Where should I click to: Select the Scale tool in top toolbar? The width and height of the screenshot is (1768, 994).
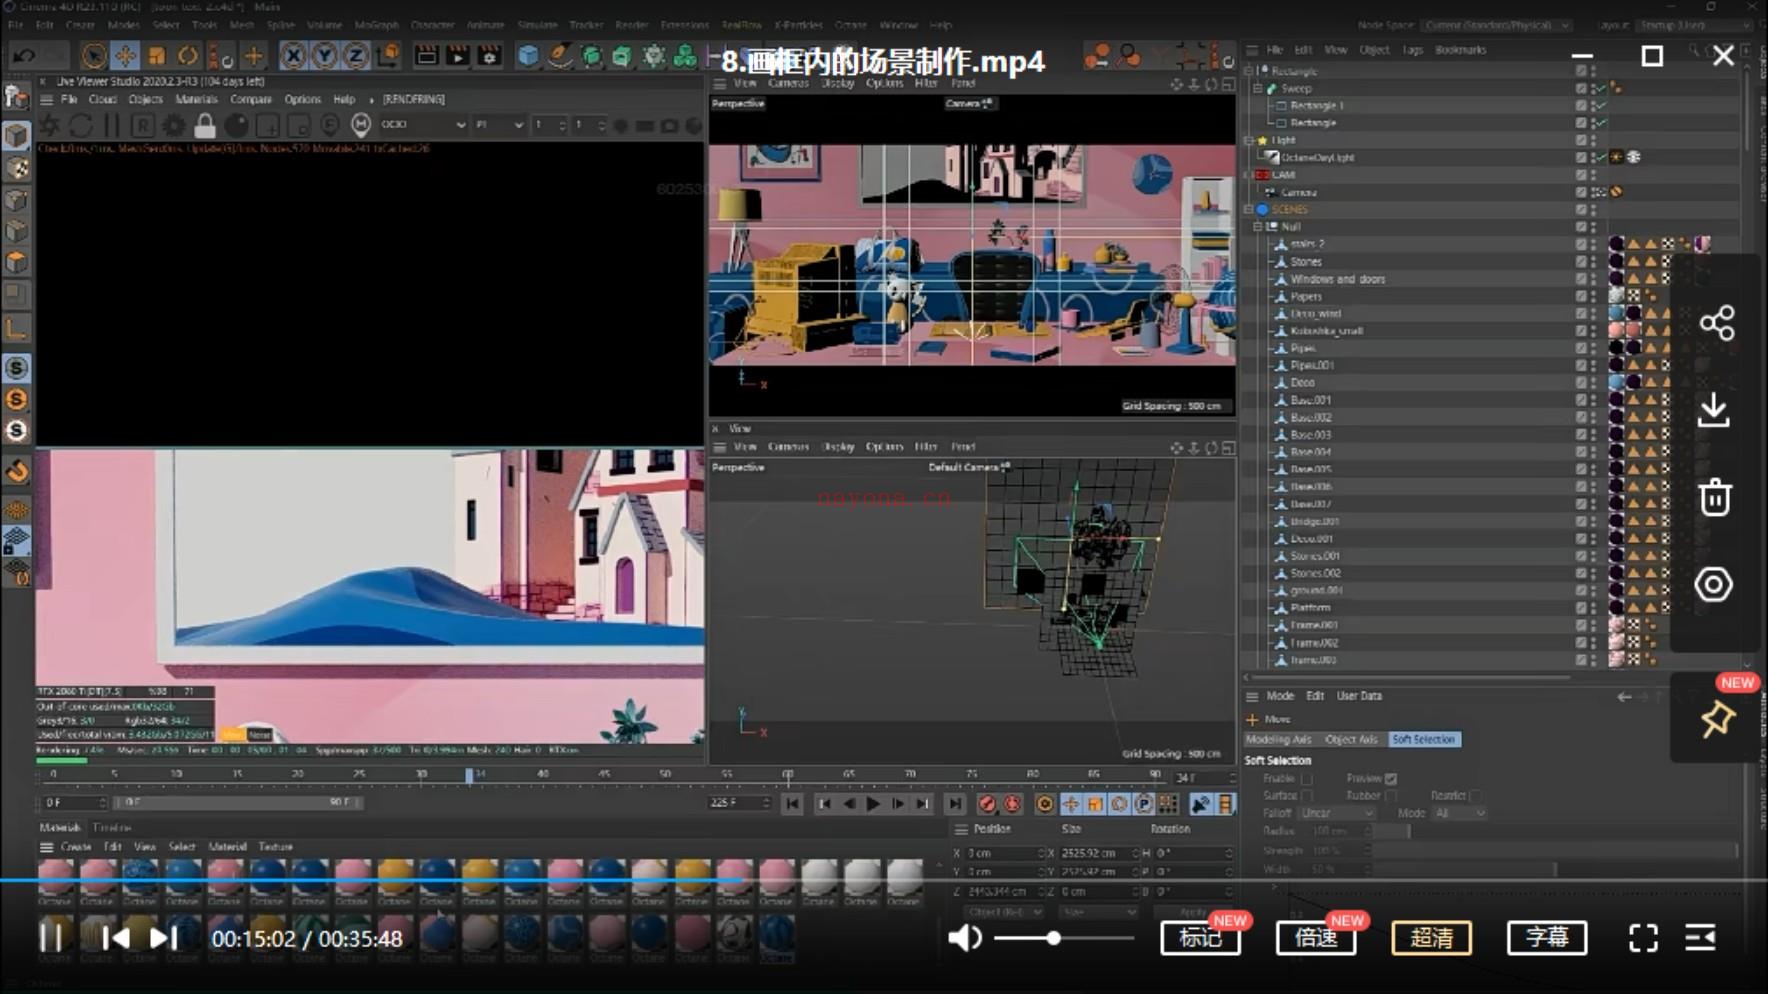[x=156, y=55]
